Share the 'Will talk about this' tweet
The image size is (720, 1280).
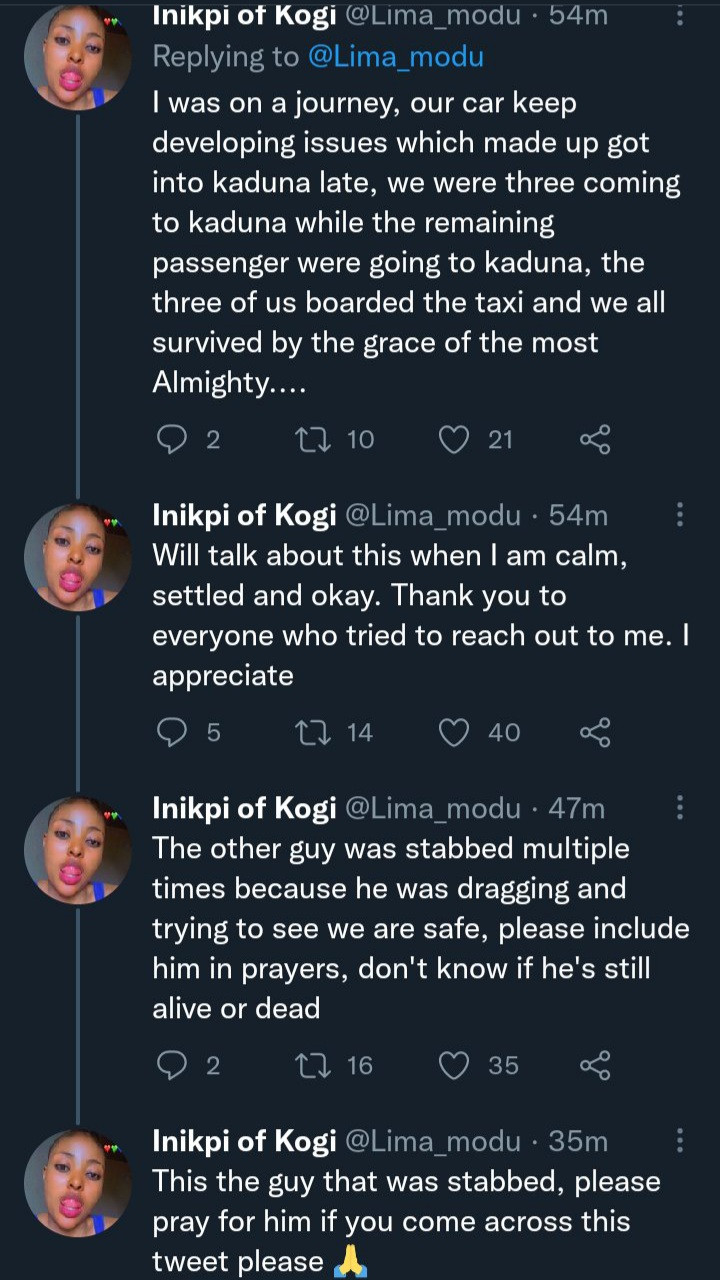tap(595, 732)
